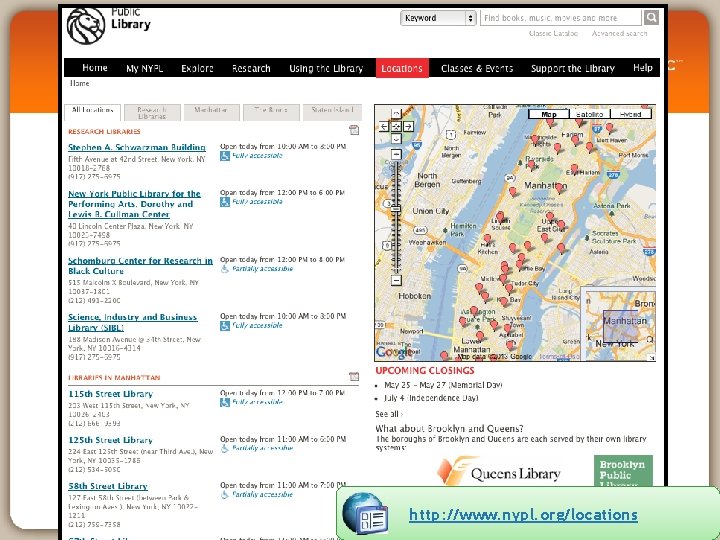Viewport: 720px width, 540px height.
Task: Click the Queens Library logo
Action: [x=499, y=472]
